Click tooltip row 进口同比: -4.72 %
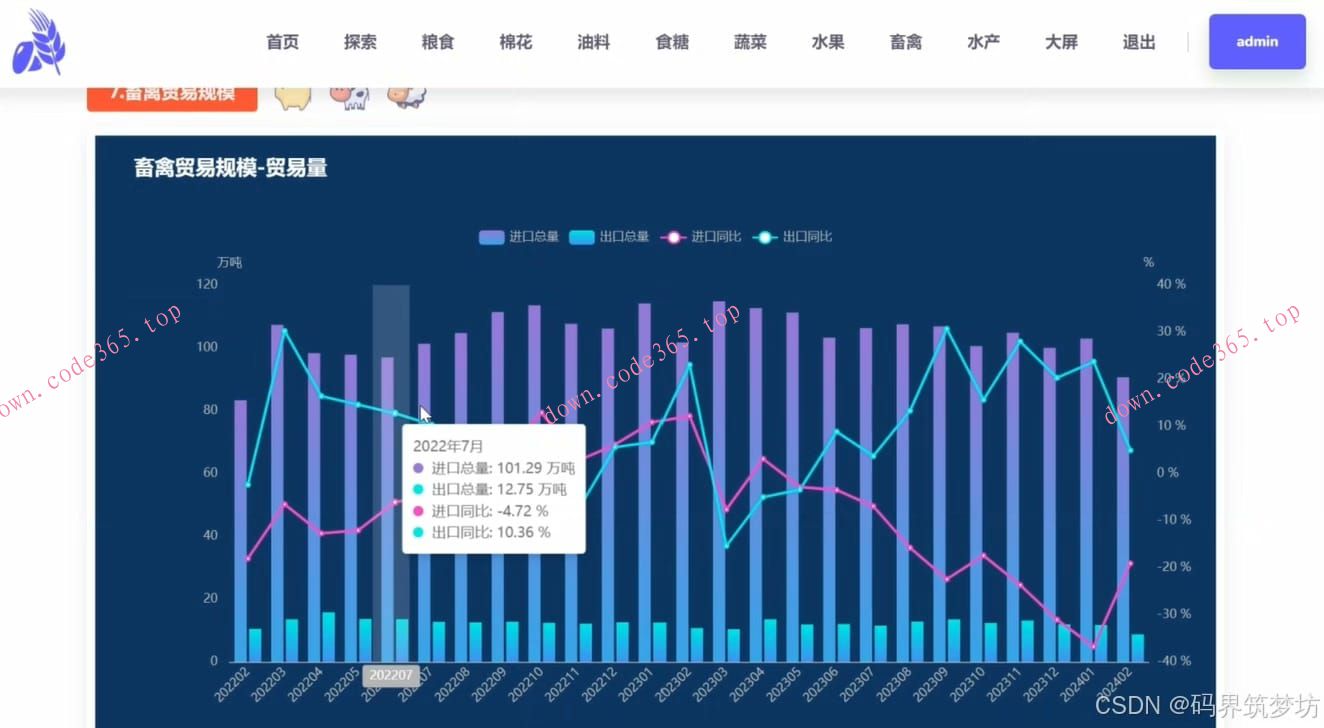Viewport: 1324px width, 728px height. point(480,511)
